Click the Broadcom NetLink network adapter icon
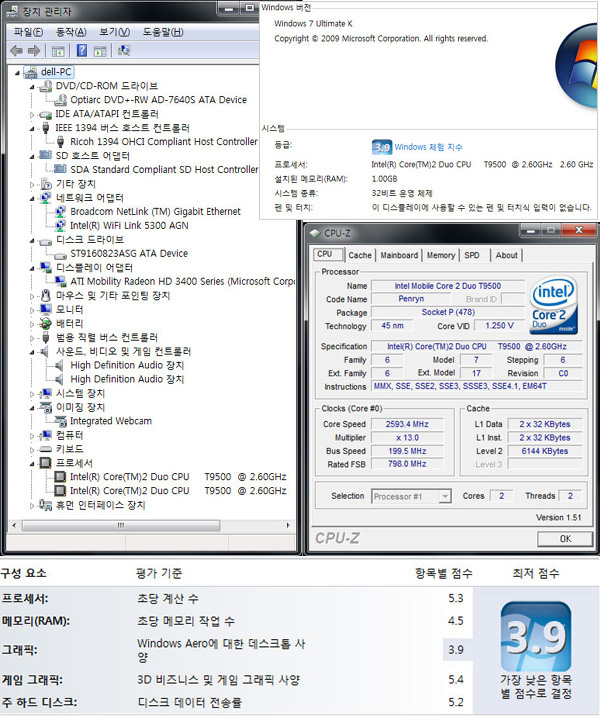The image size is (600, 719). pyautogui.click(x=61, y=211)
